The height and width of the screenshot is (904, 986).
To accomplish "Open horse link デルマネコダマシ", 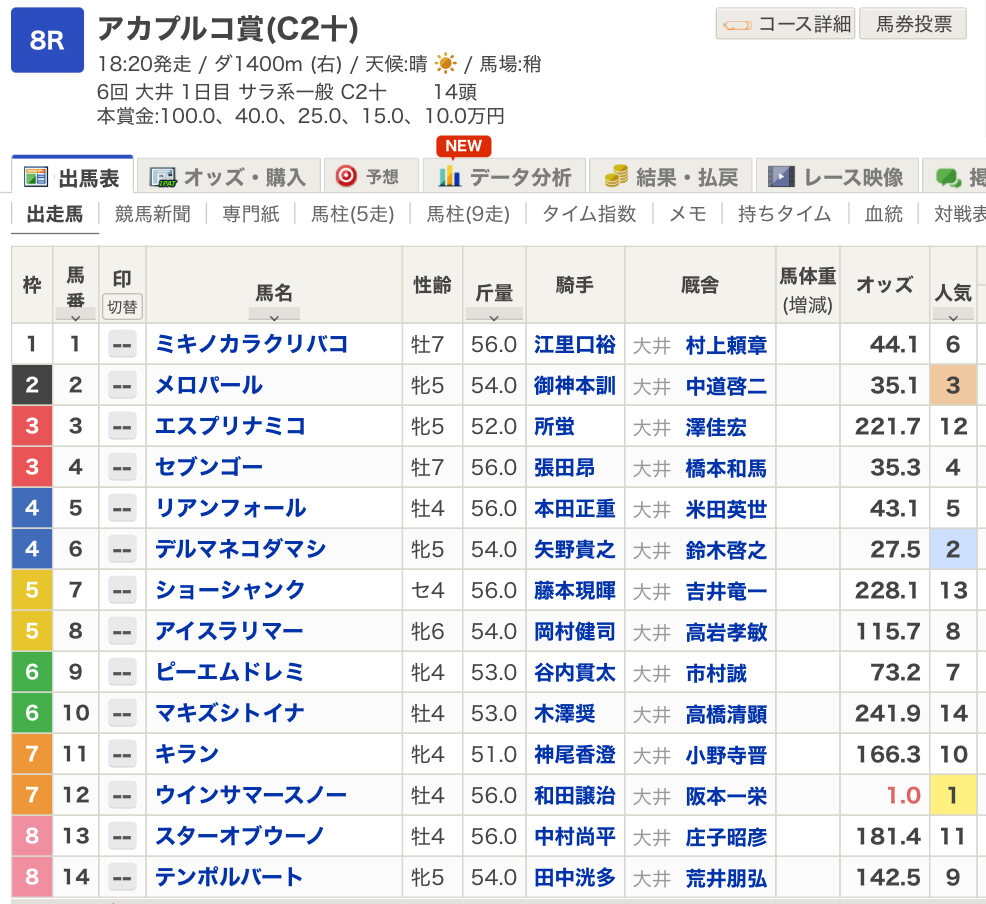I will pos(240,549).
